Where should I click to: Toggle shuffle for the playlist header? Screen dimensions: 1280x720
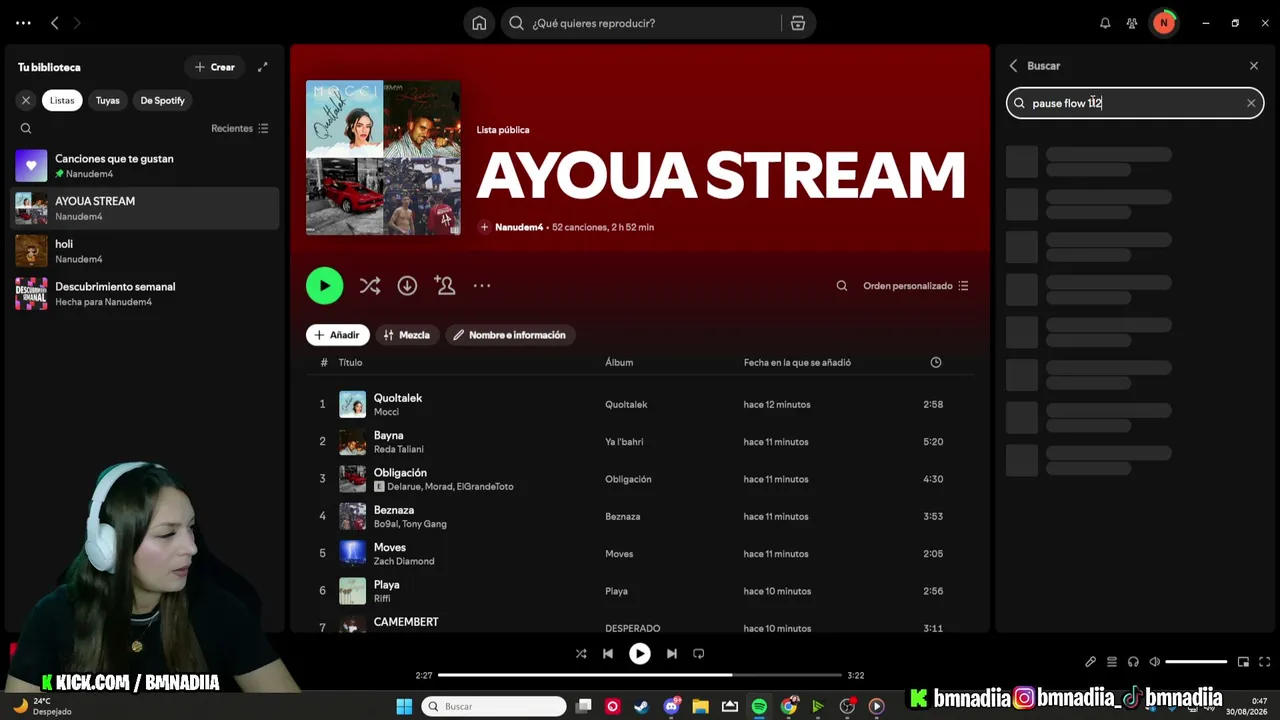[x=370, y=286]
